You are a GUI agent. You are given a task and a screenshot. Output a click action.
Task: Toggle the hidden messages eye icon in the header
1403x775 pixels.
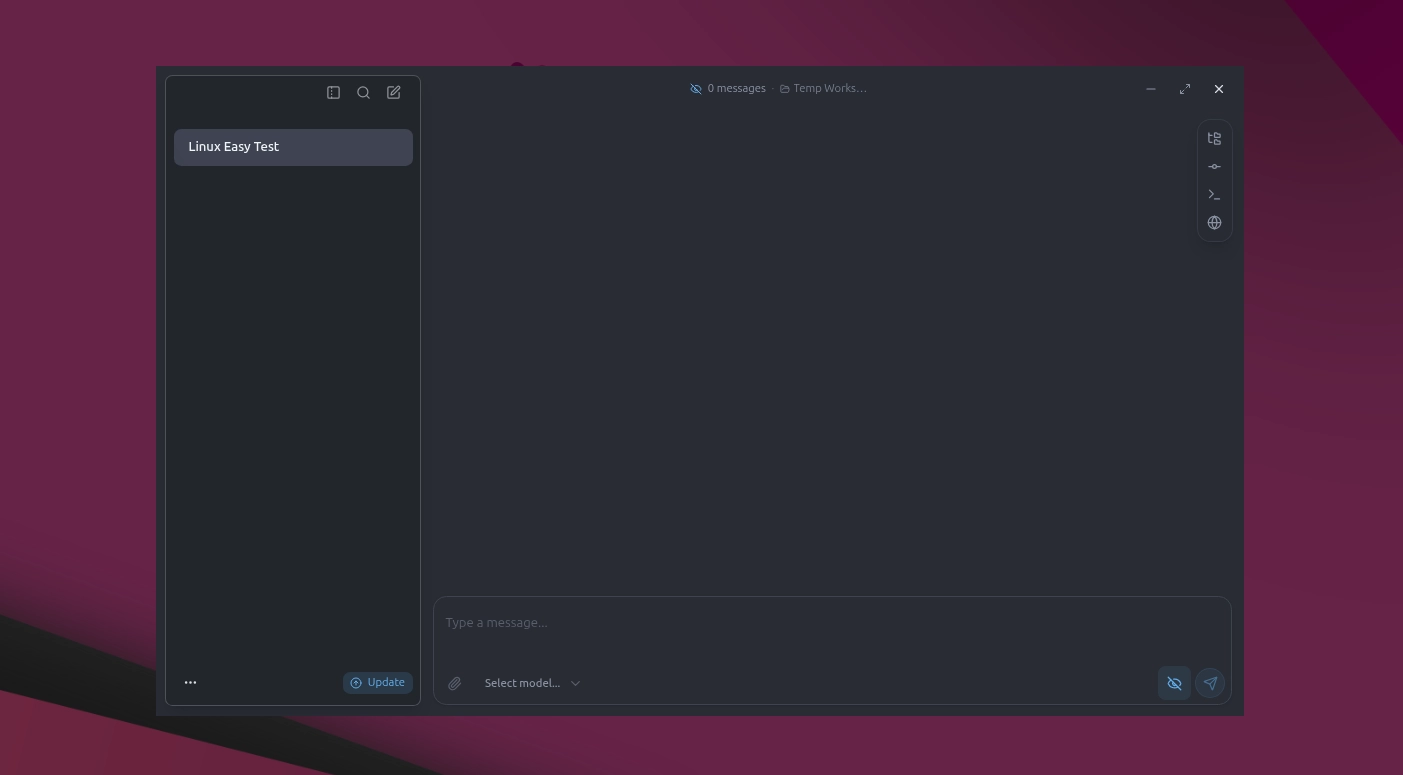[696, 88]
